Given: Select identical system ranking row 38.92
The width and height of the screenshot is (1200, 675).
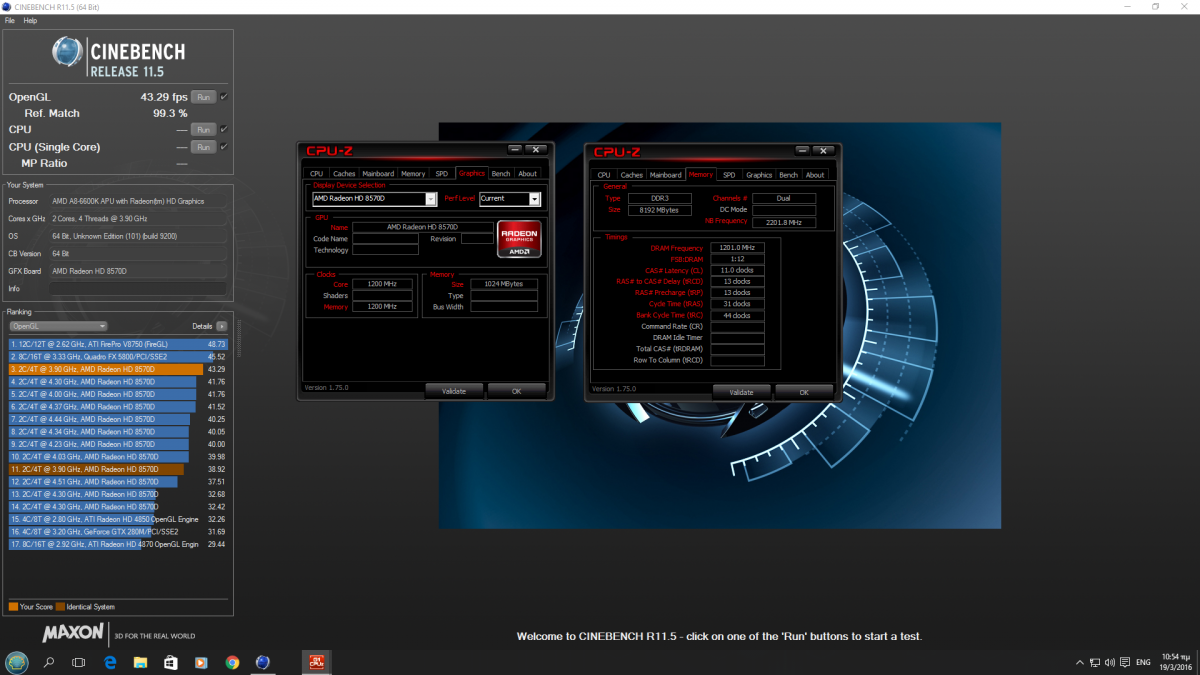Looking at the screenshot, I should coord(118,469).
